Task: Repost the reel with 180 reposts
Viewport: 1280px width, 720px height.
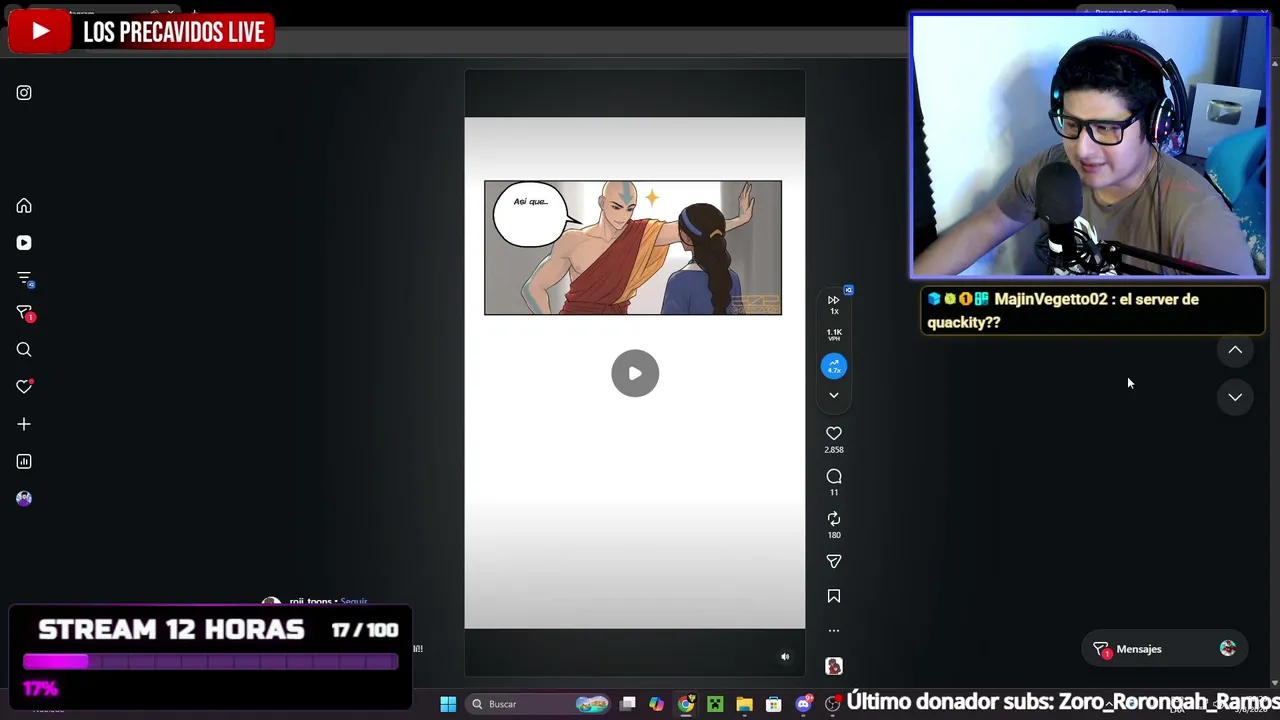Action: coord(834,519)
